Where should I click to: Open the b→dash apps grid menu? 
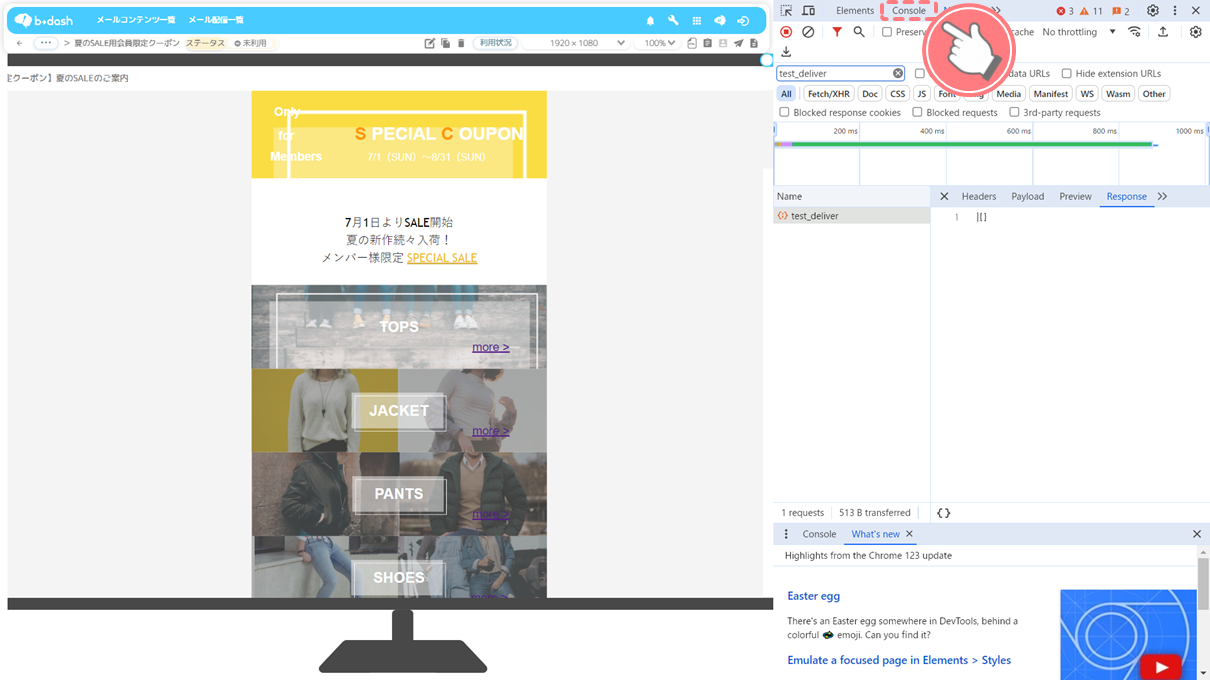pyautogui.click(x=697, y=21)
